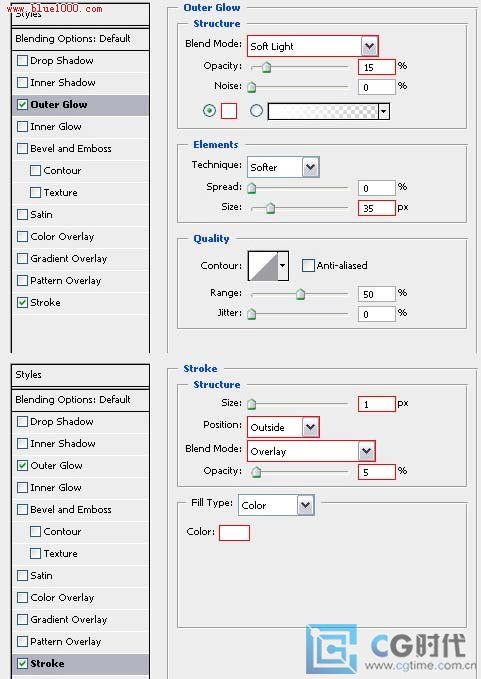The image size is (481, 679).
Task: Focus Range field showing 50
Action: point(377,294)
